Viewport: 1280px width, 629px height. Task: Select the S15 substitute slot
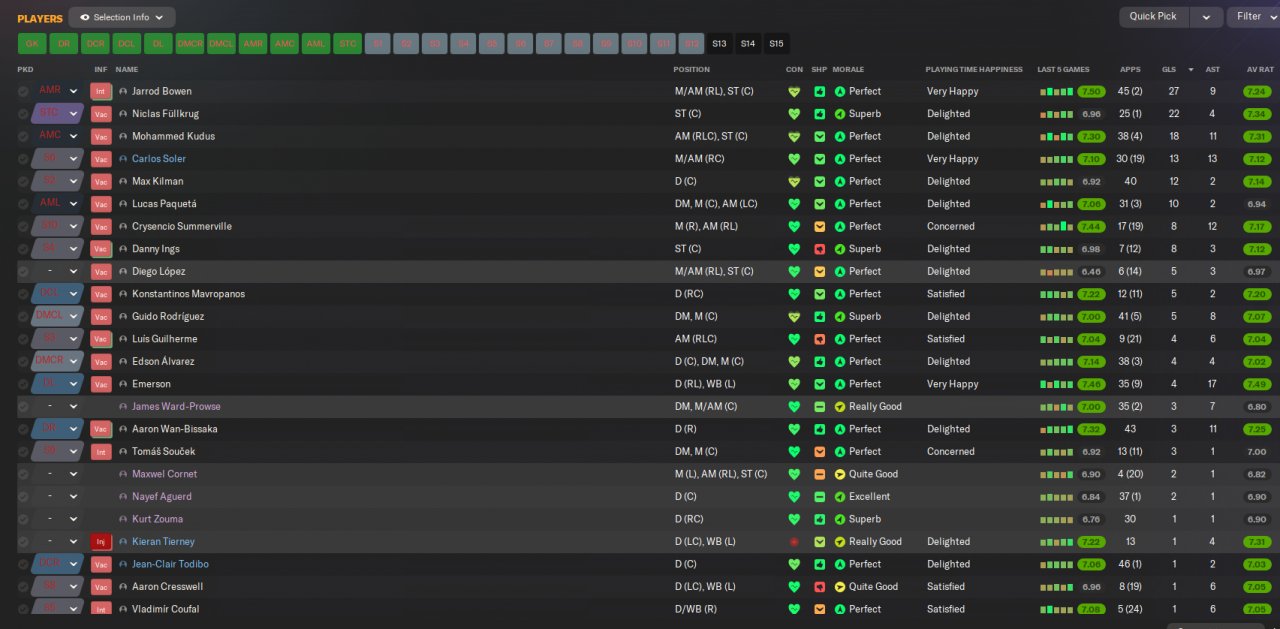pos(776,44)
